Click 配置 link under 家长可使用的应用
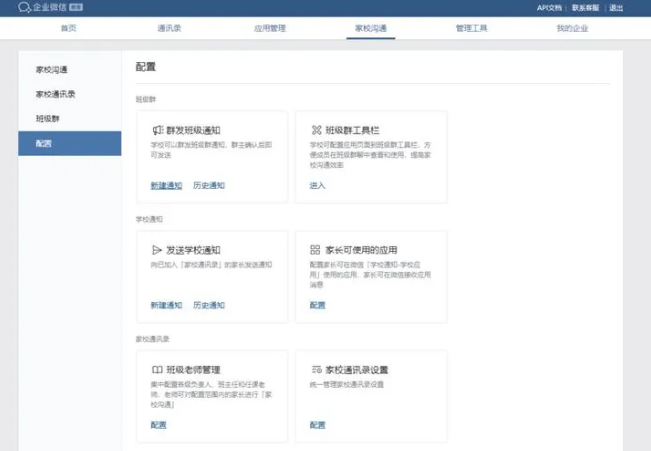The height and width of the screenshot is (451, 651). pyautogui.click(x=318, y=305)
